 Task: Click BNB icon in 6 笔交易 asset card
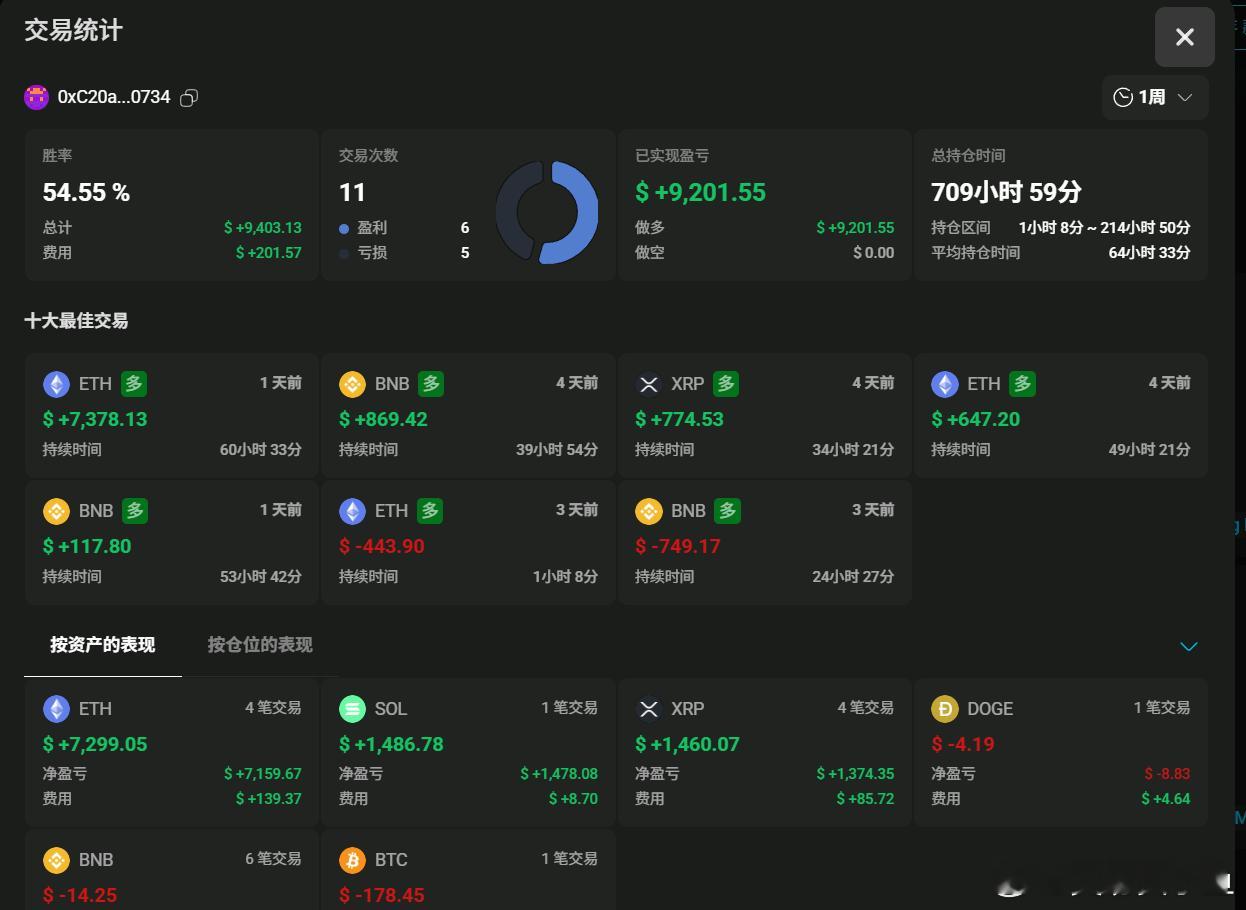pos(56,860)
